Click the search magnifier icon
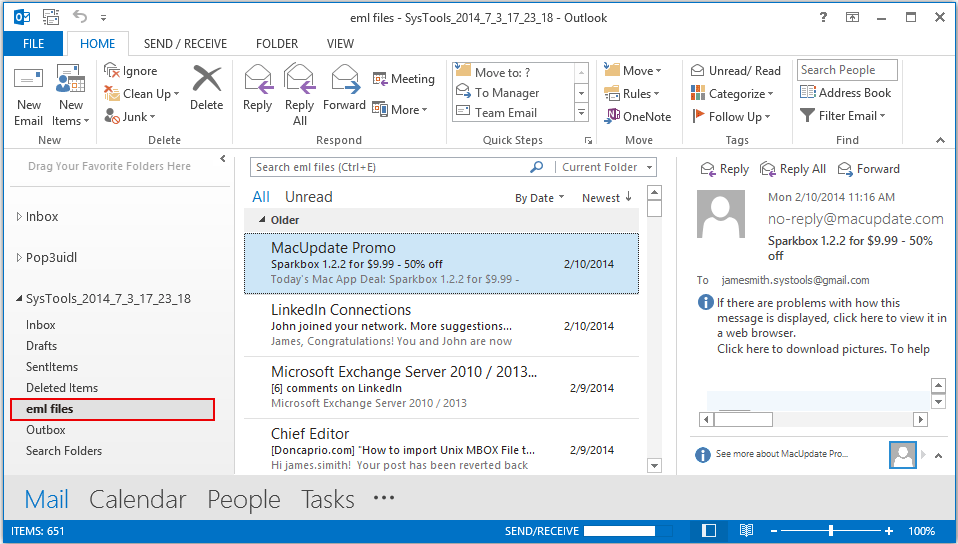 [536, 167]
